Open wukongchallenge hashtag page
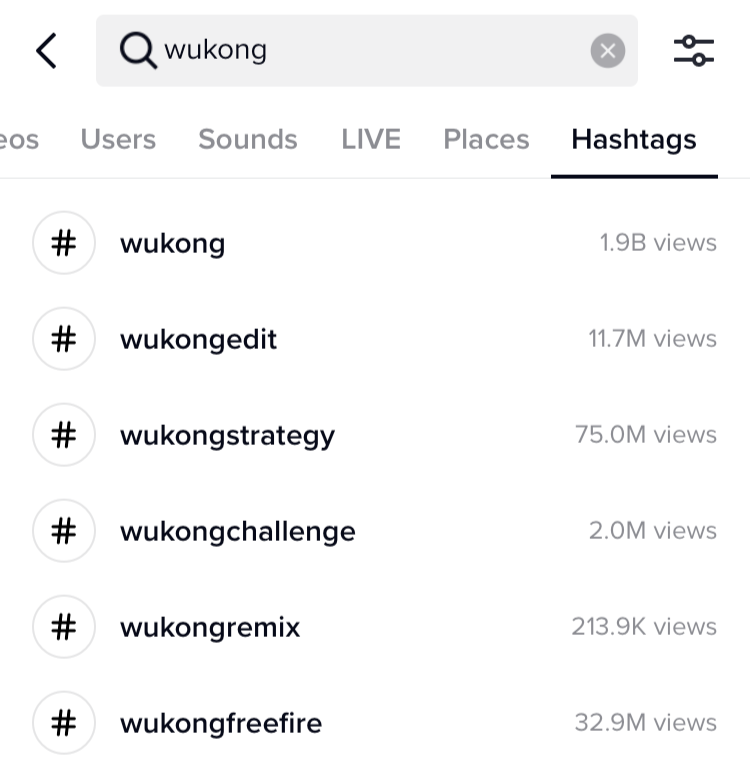 [x=375, y=531]
